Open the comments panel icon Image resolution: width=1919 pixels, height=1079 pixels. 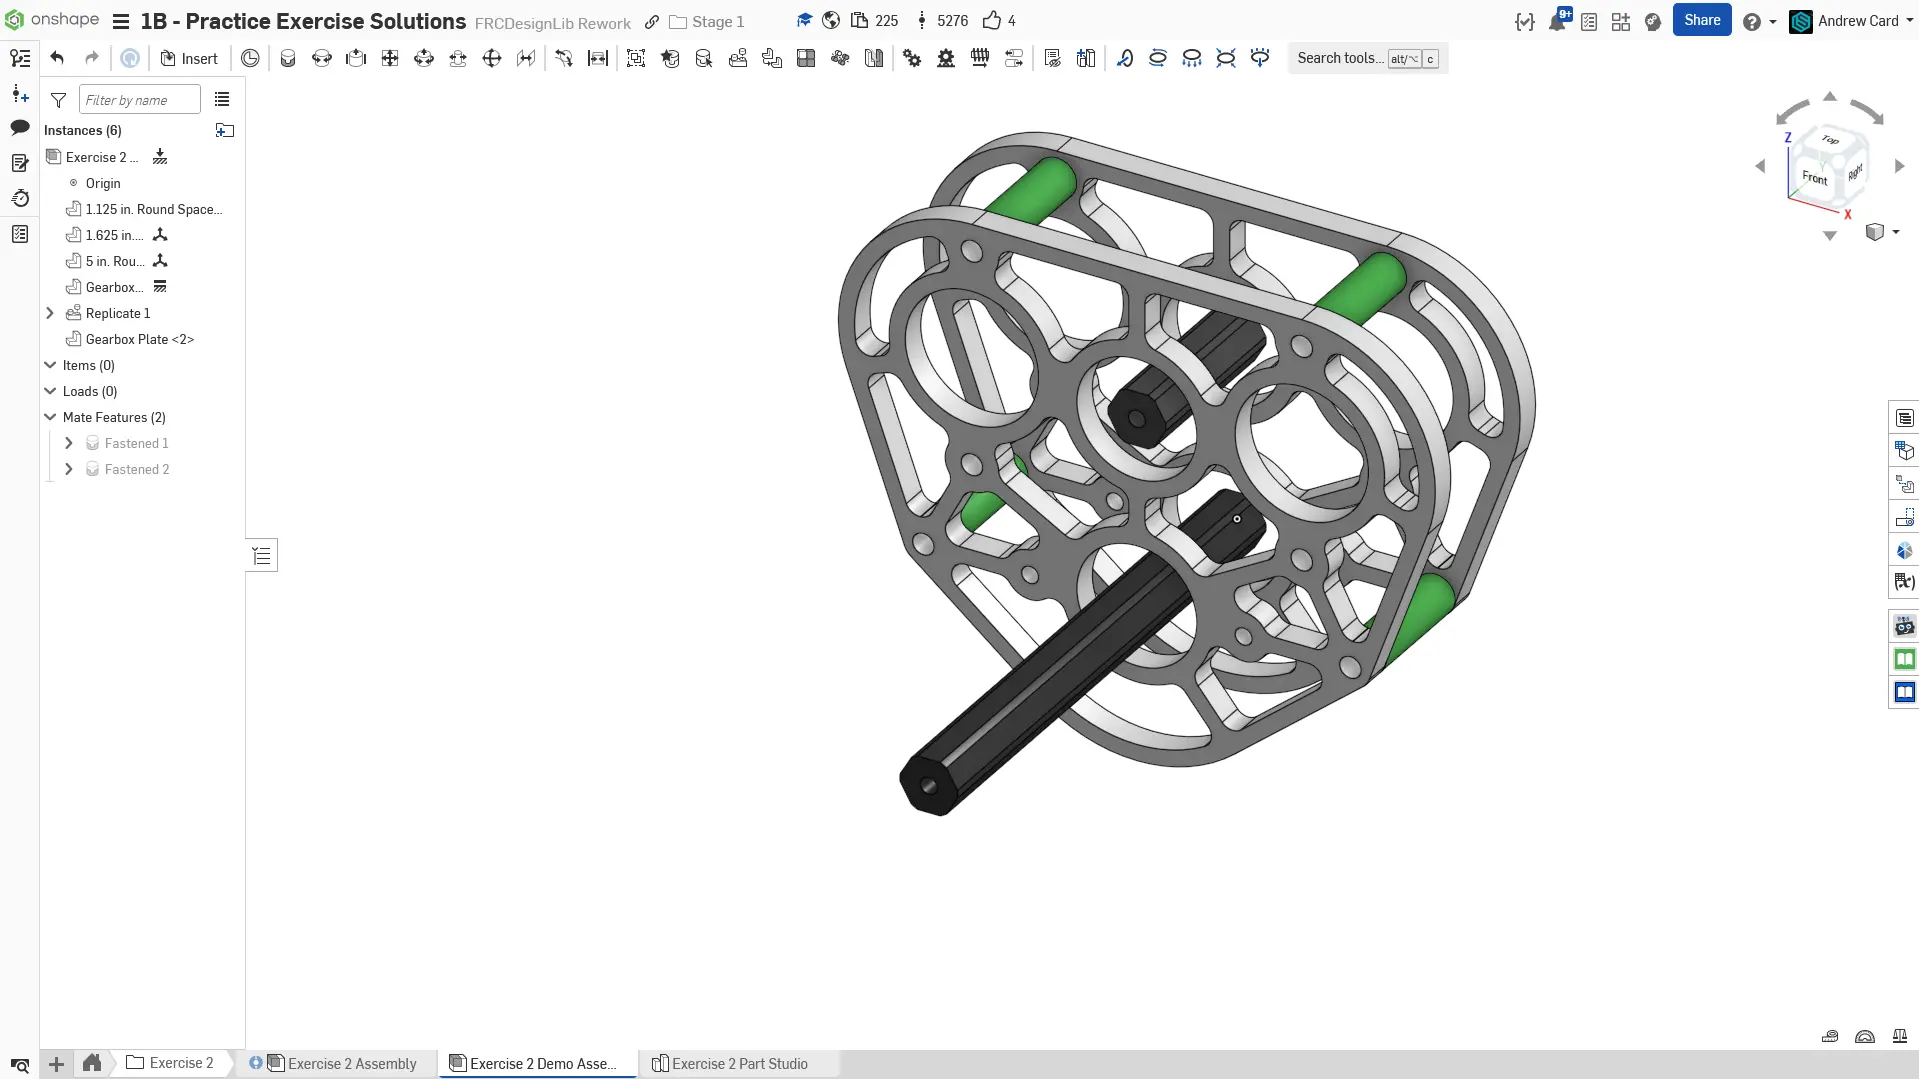(20, 128)
